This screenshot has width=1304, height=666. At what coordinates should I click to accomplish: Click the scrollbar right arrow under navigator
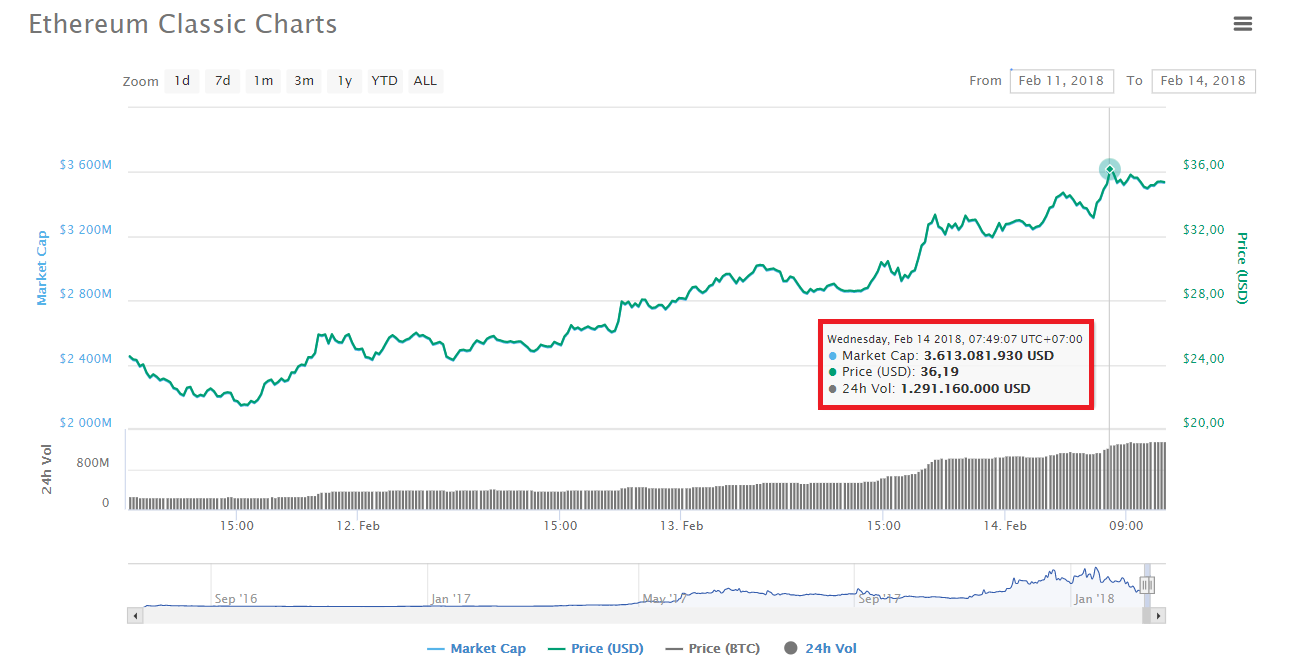[x=1159, y=616]
